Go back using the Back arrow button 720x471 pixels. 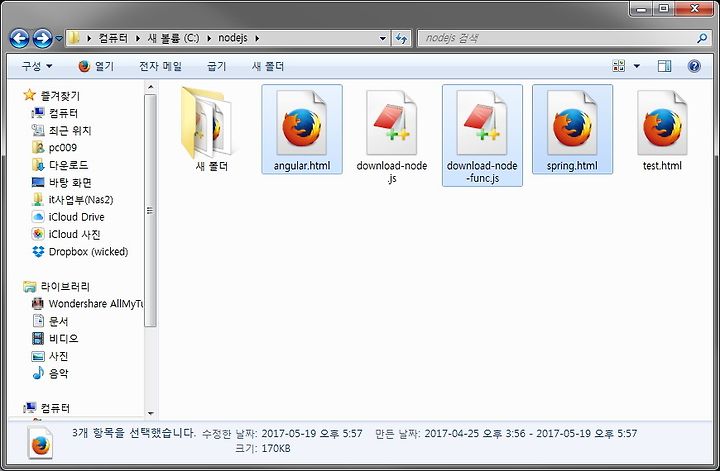[19, 39]
